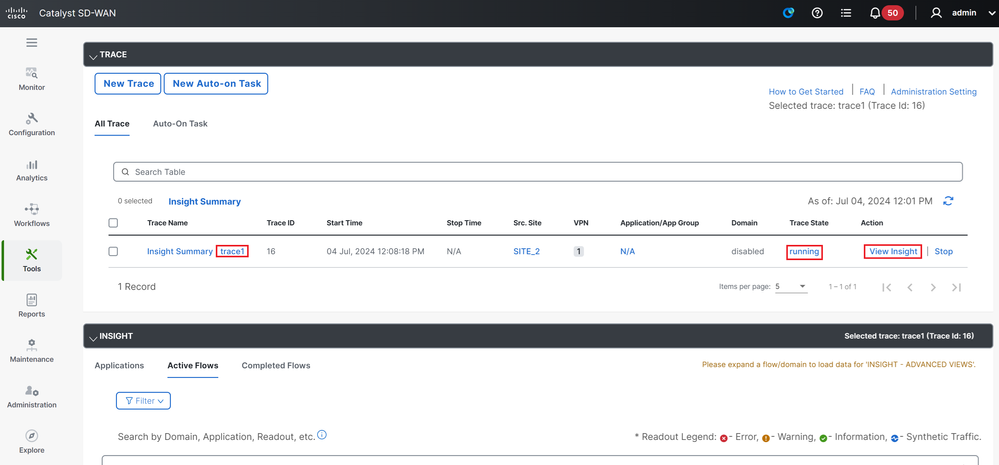Click the Cisco logo in header
999x465 pixels.
tap(16, 13)
